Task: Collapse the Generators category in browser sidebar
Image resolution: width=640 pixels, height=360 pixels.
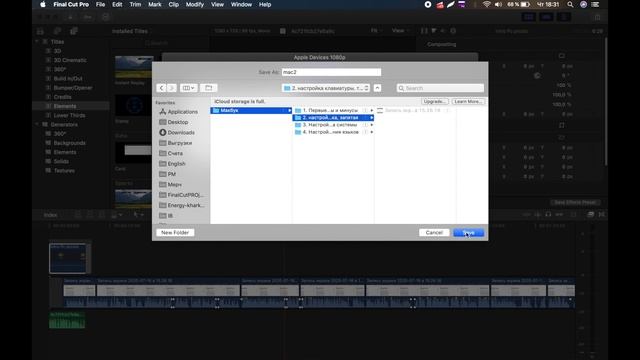Action: click(x=37, y=124)
